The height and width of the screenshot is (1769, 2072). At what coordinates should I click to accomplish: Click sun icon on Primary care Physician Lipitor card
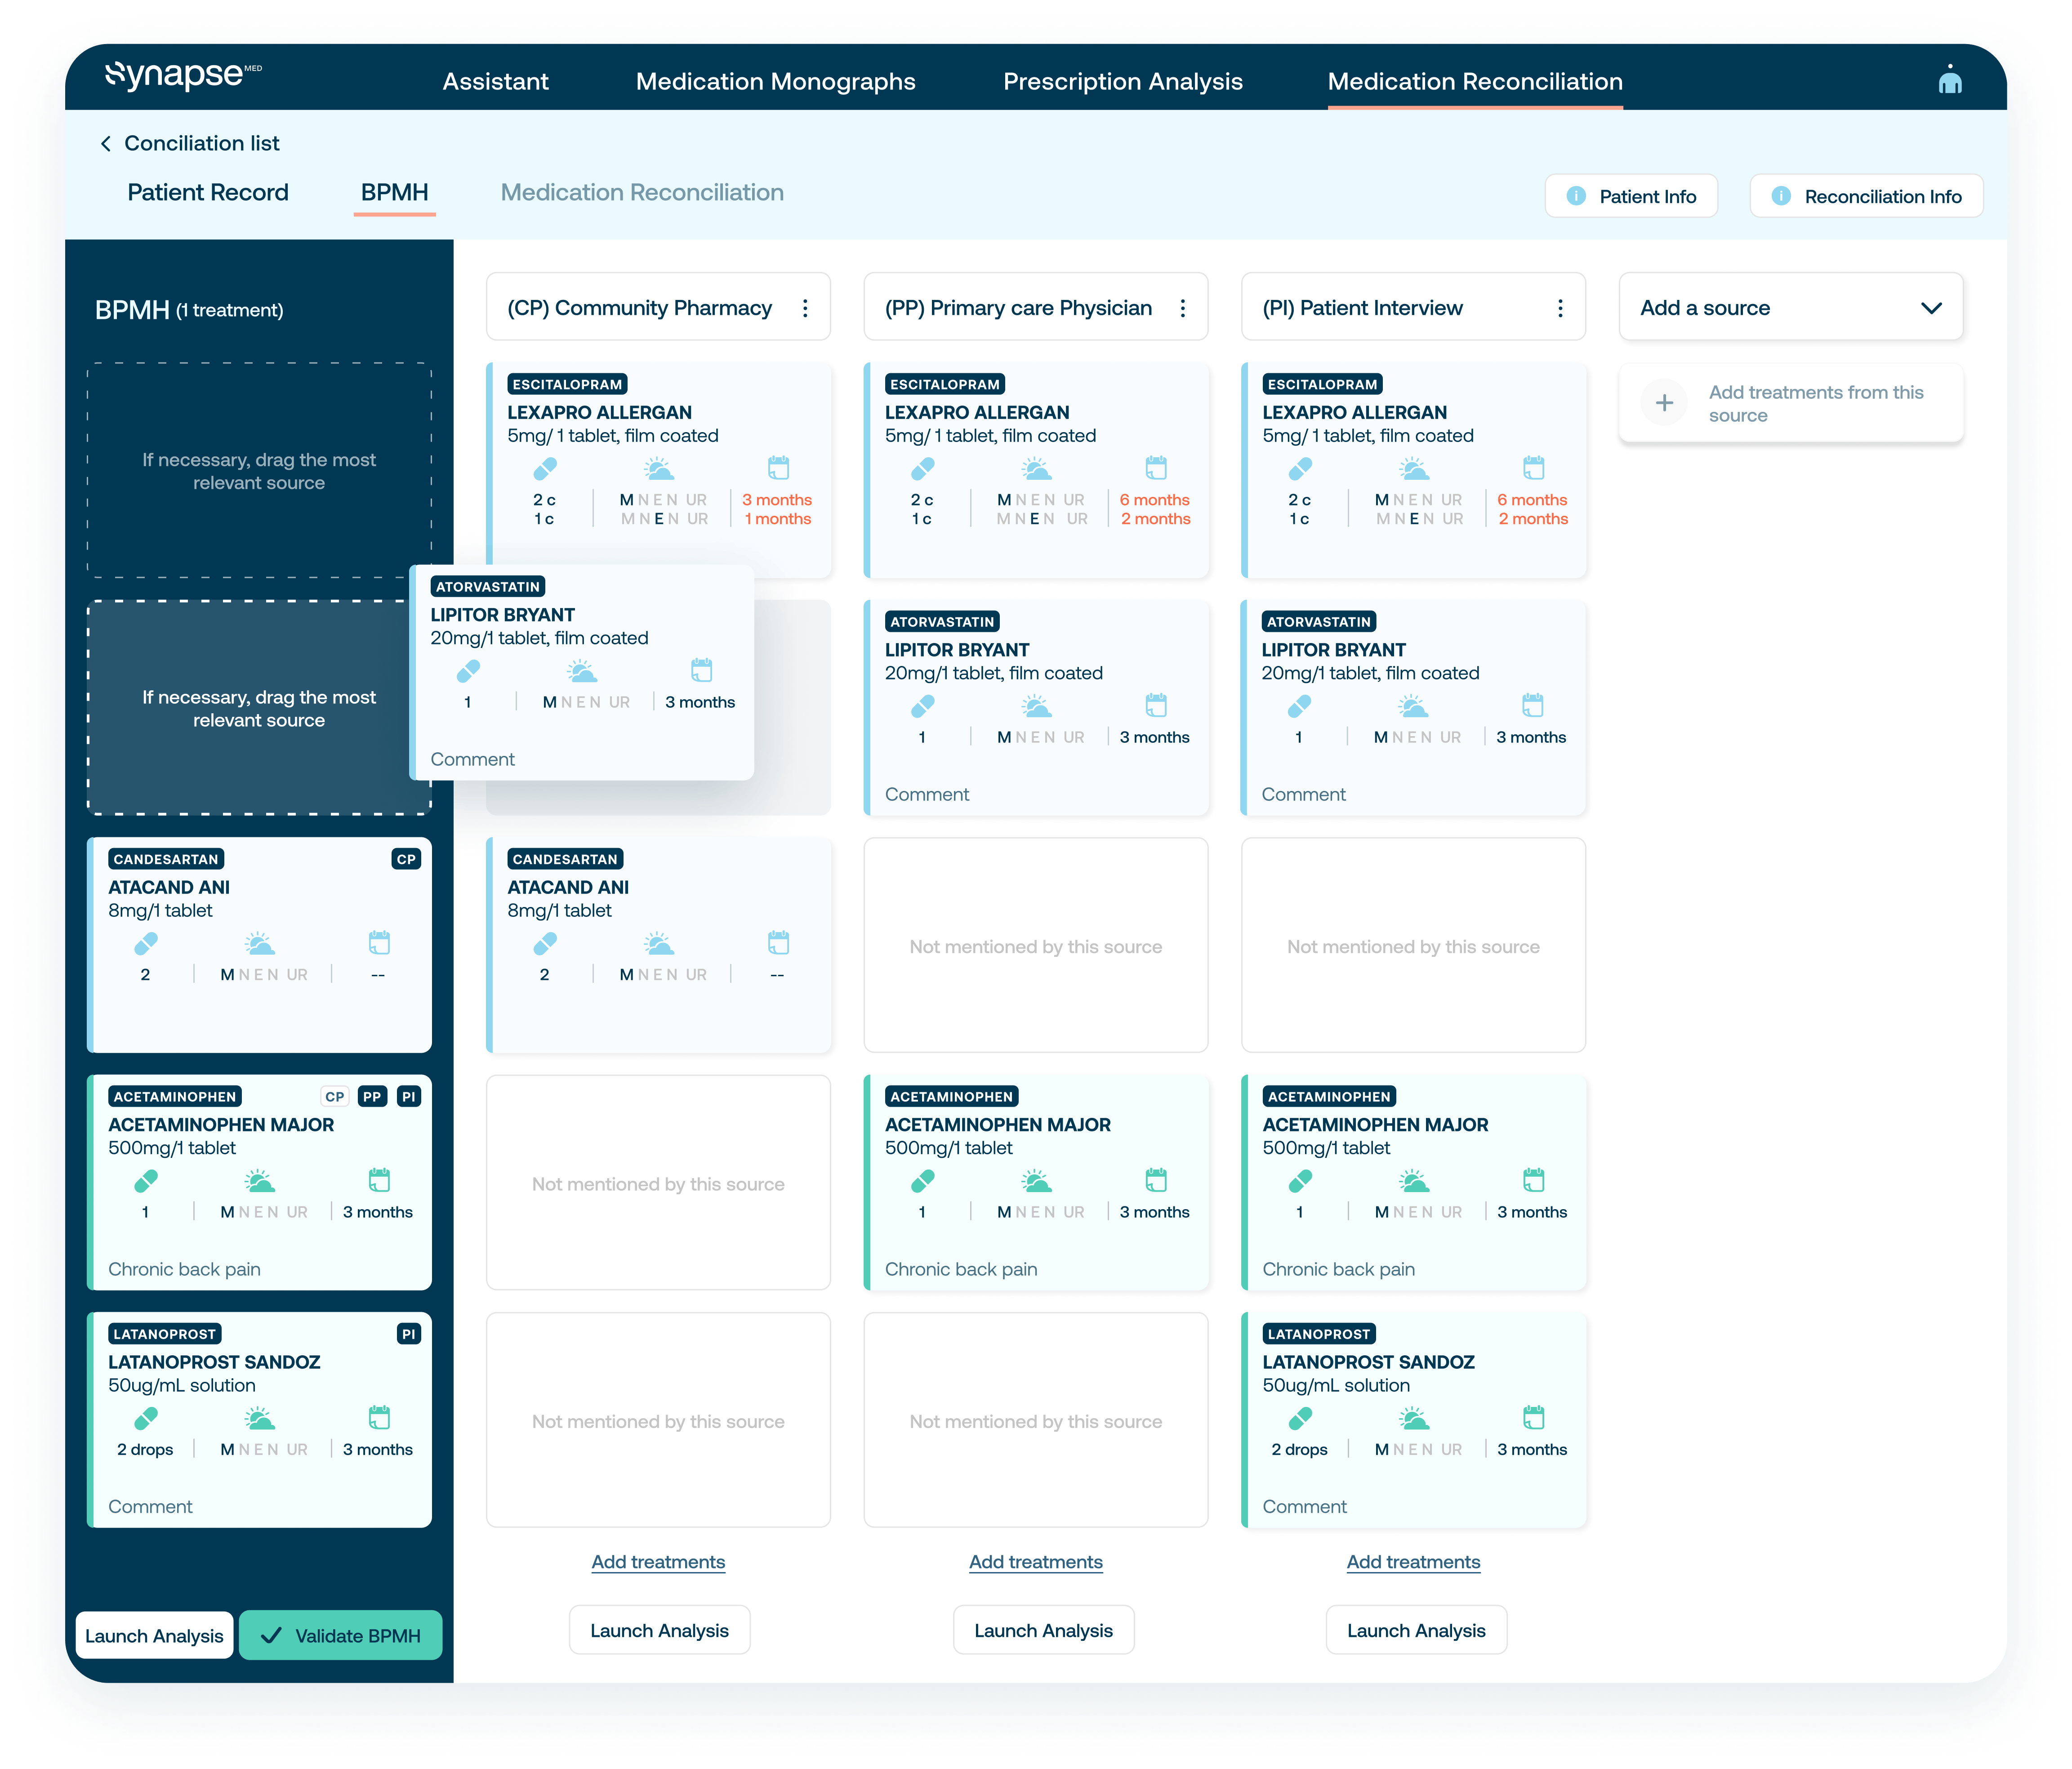[x=1036, y=706]
